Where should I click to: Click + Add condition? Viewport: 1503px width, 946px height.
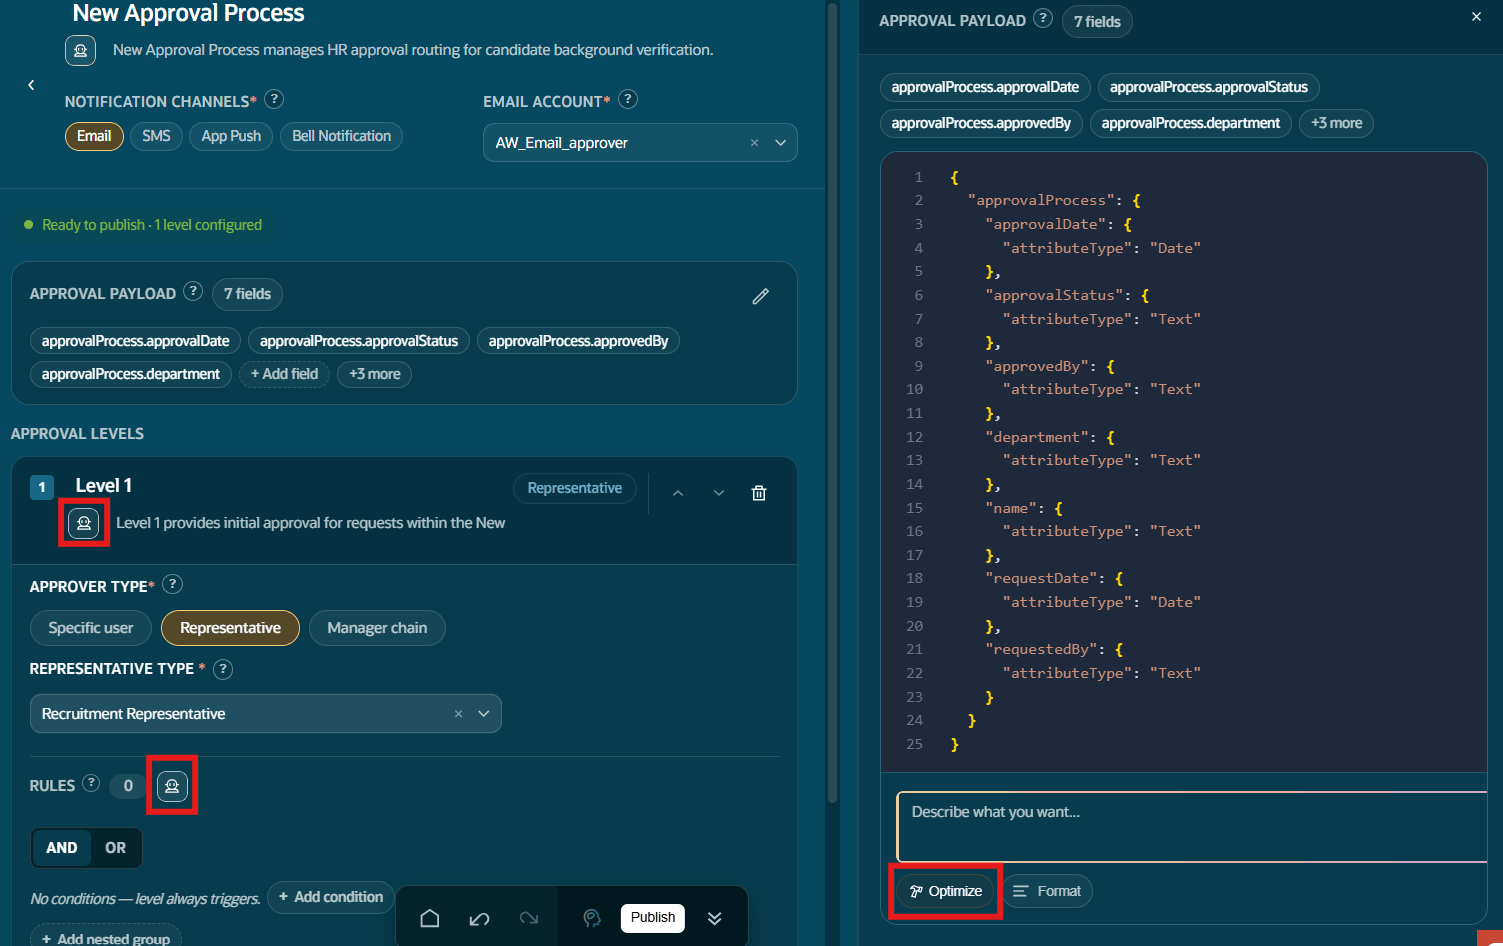click(331, 897)
